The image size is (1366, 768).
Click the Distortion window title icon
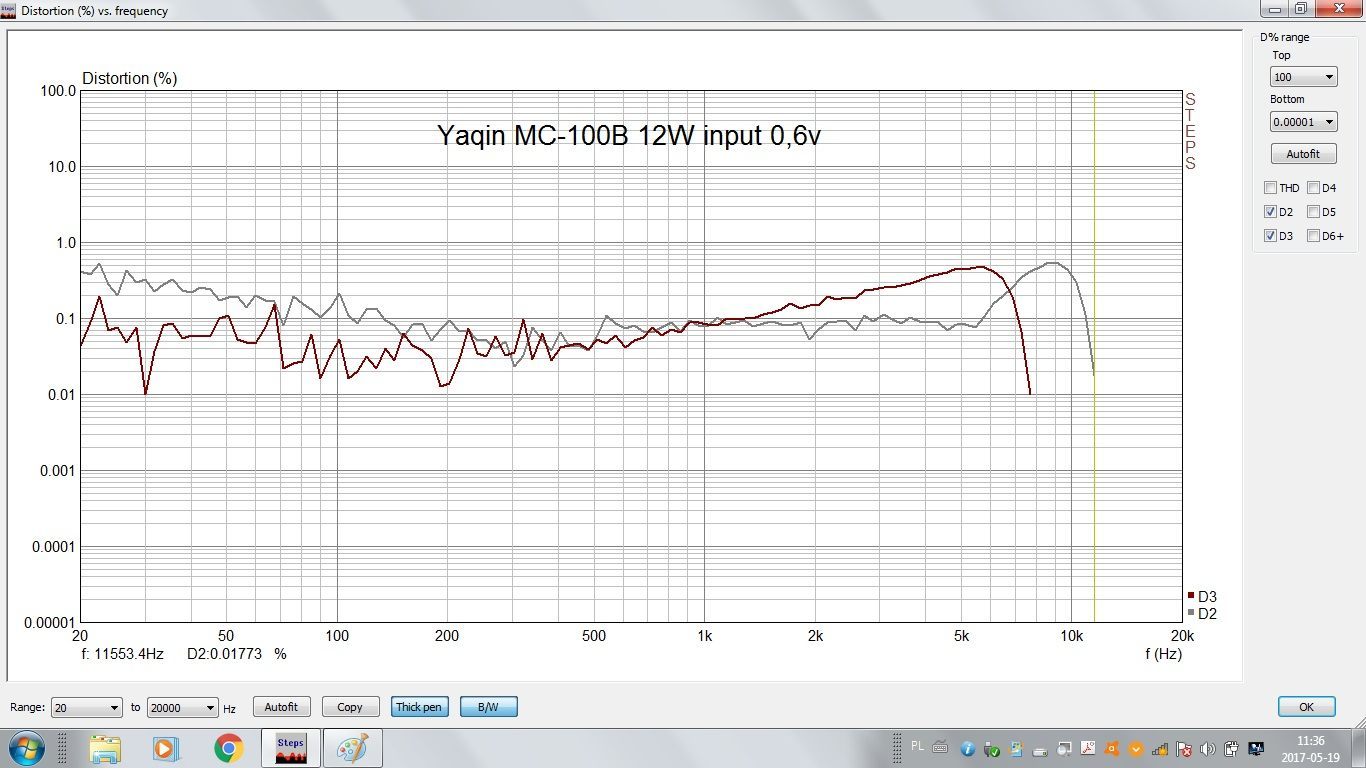pyautogui.click(x=9, y=10)
